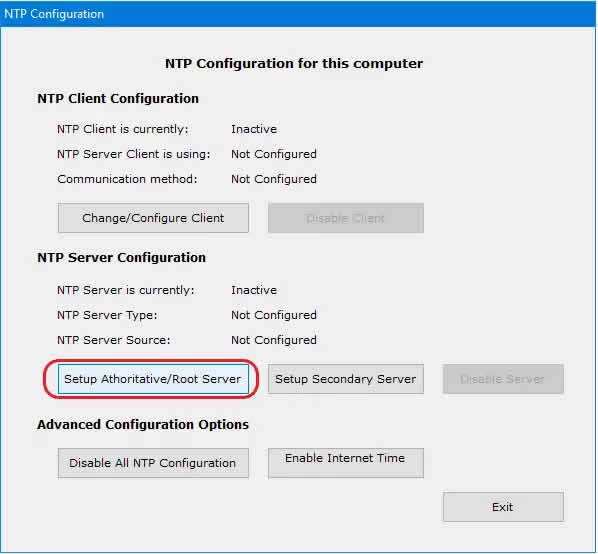
Task: Select the NTP Client Configuration heading
Action: pyautogui.click(x=118, y=98)
